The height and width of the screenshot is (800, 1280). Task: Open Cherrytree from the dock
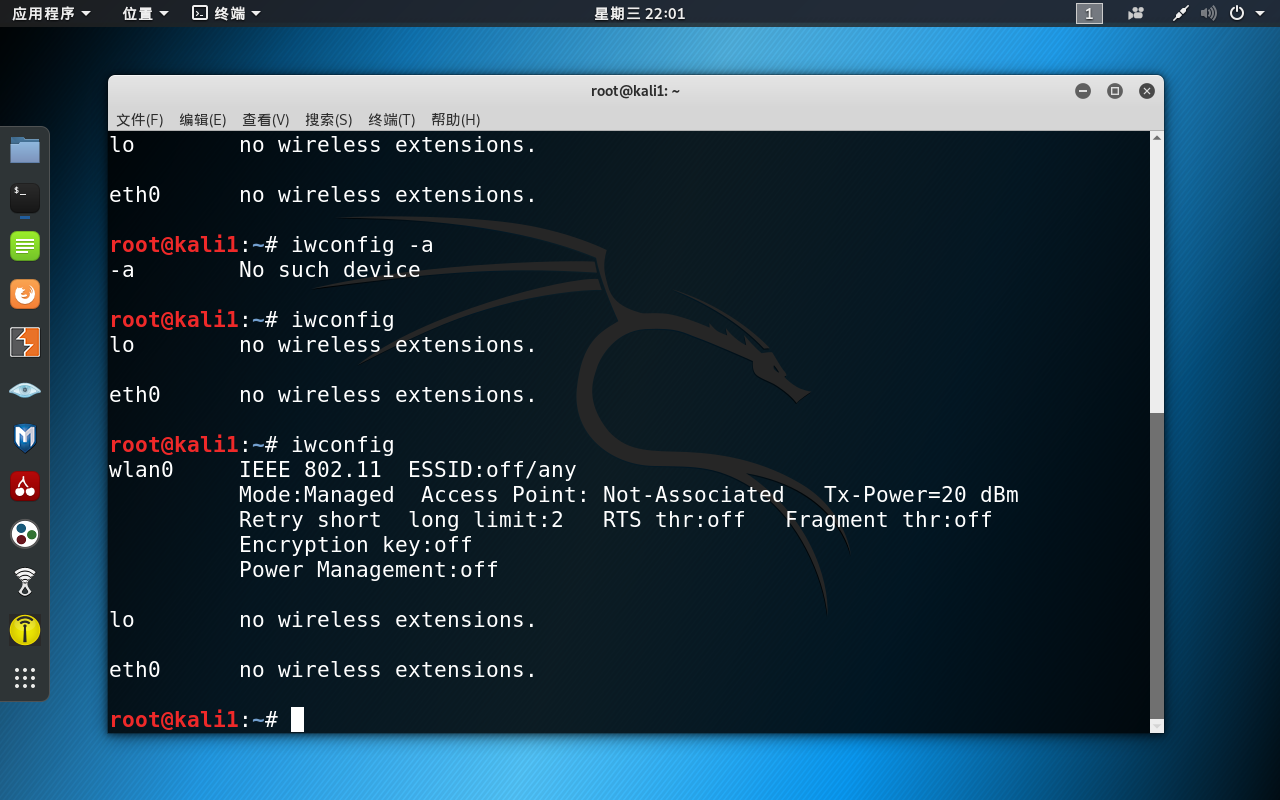pyautogui.click(x=25, y=486)
